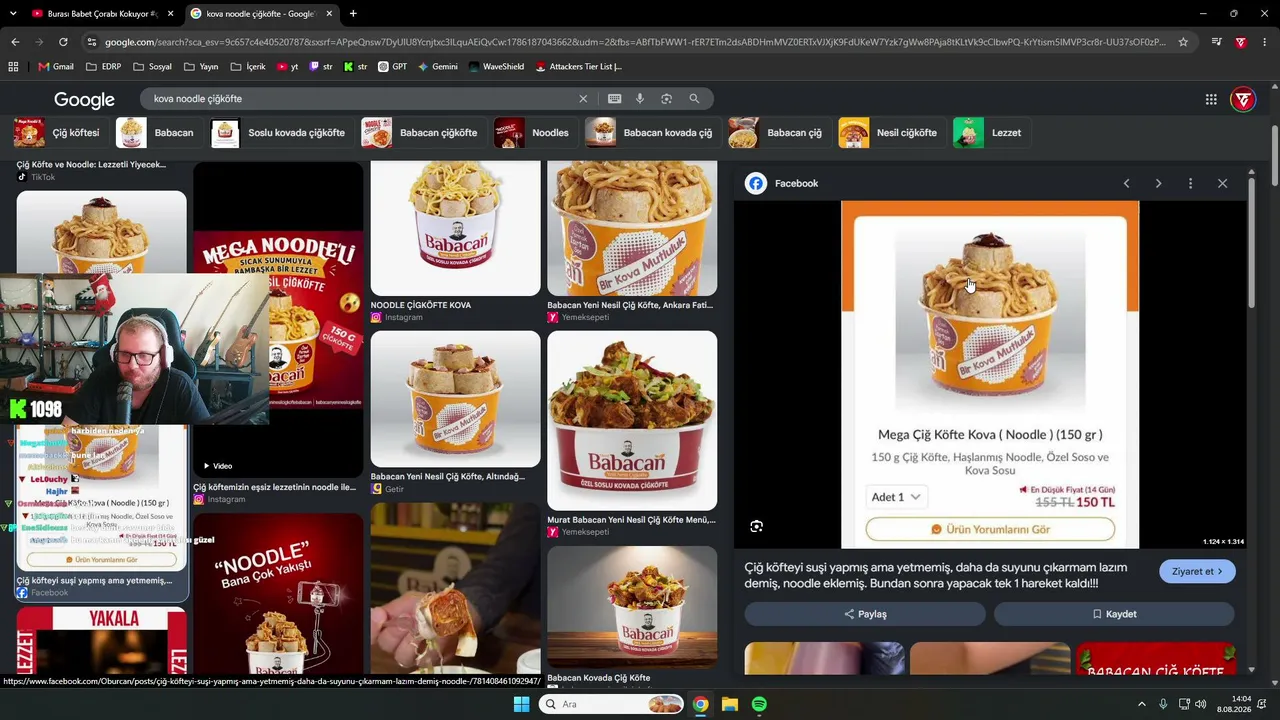
Task: Open the Twitch str bookmark
Action: tap(321, 67)
